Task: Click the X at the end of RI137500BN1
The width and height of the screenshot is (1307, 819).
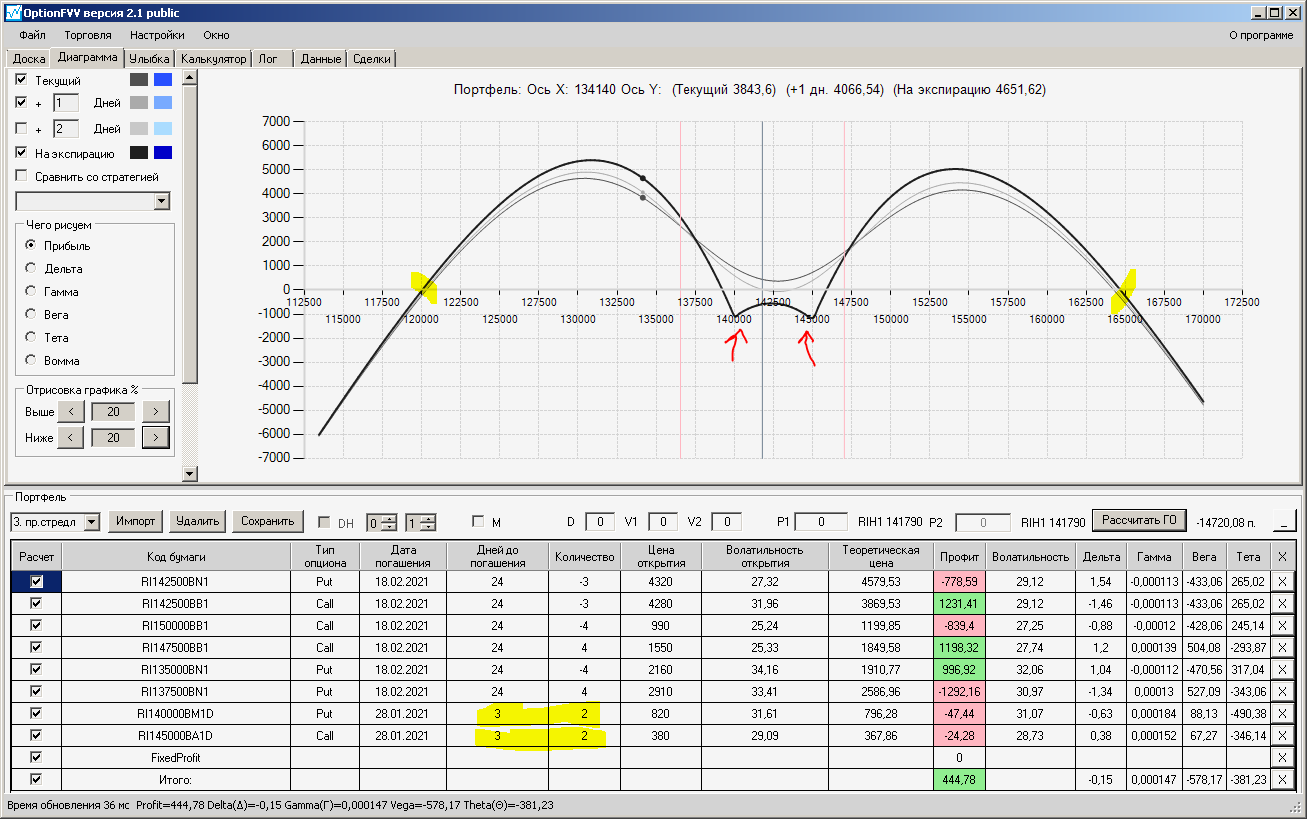Action: (1283, 691)
